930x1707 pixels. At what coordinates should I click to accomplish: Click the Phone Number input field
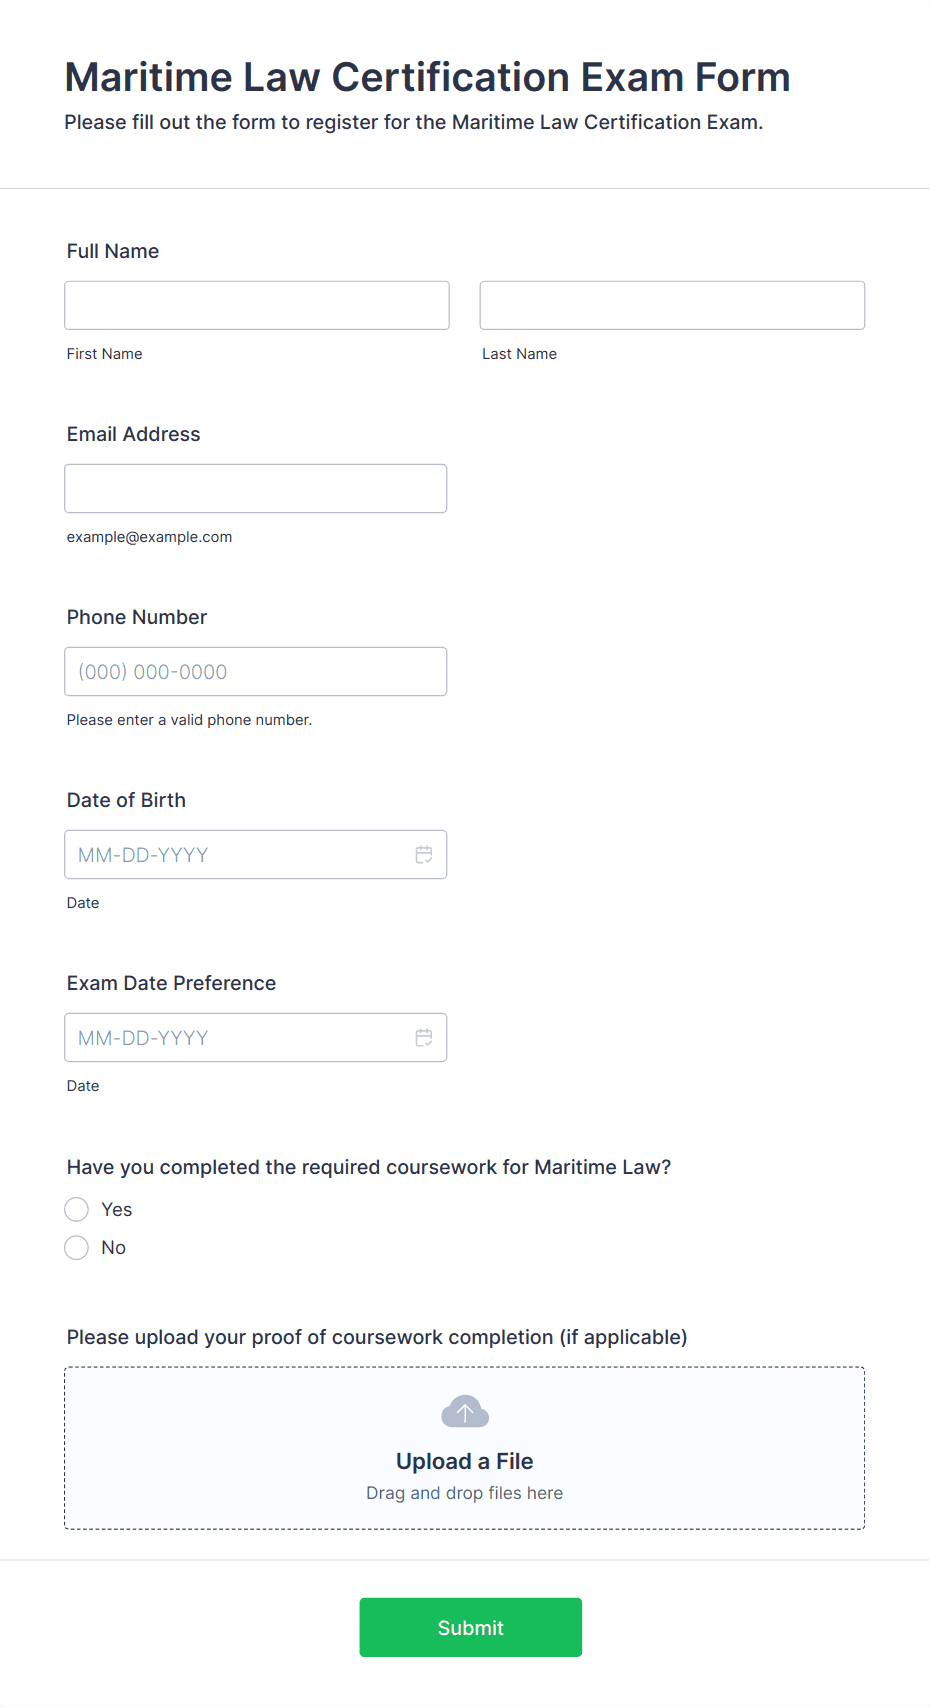pyautogui.click(x=256, y=671)
